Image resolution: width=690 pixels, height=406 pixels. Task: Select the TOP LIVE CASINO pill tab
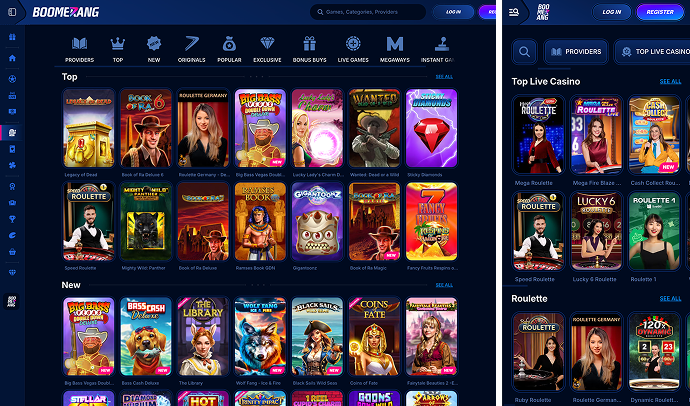(652, 51)
